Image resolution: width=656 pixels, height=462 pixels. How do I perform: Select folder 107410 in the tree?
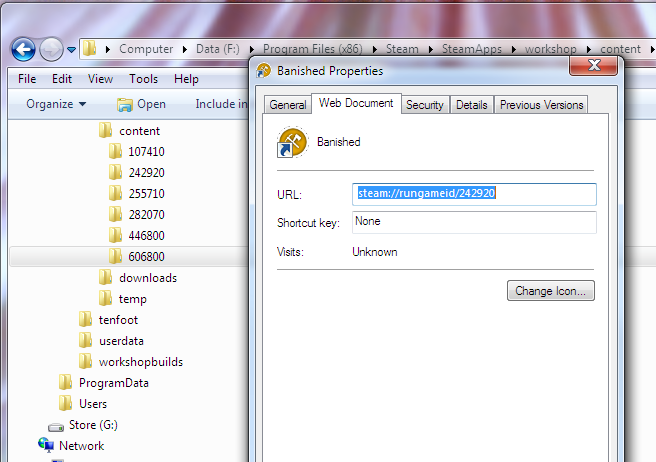point(146,151)
